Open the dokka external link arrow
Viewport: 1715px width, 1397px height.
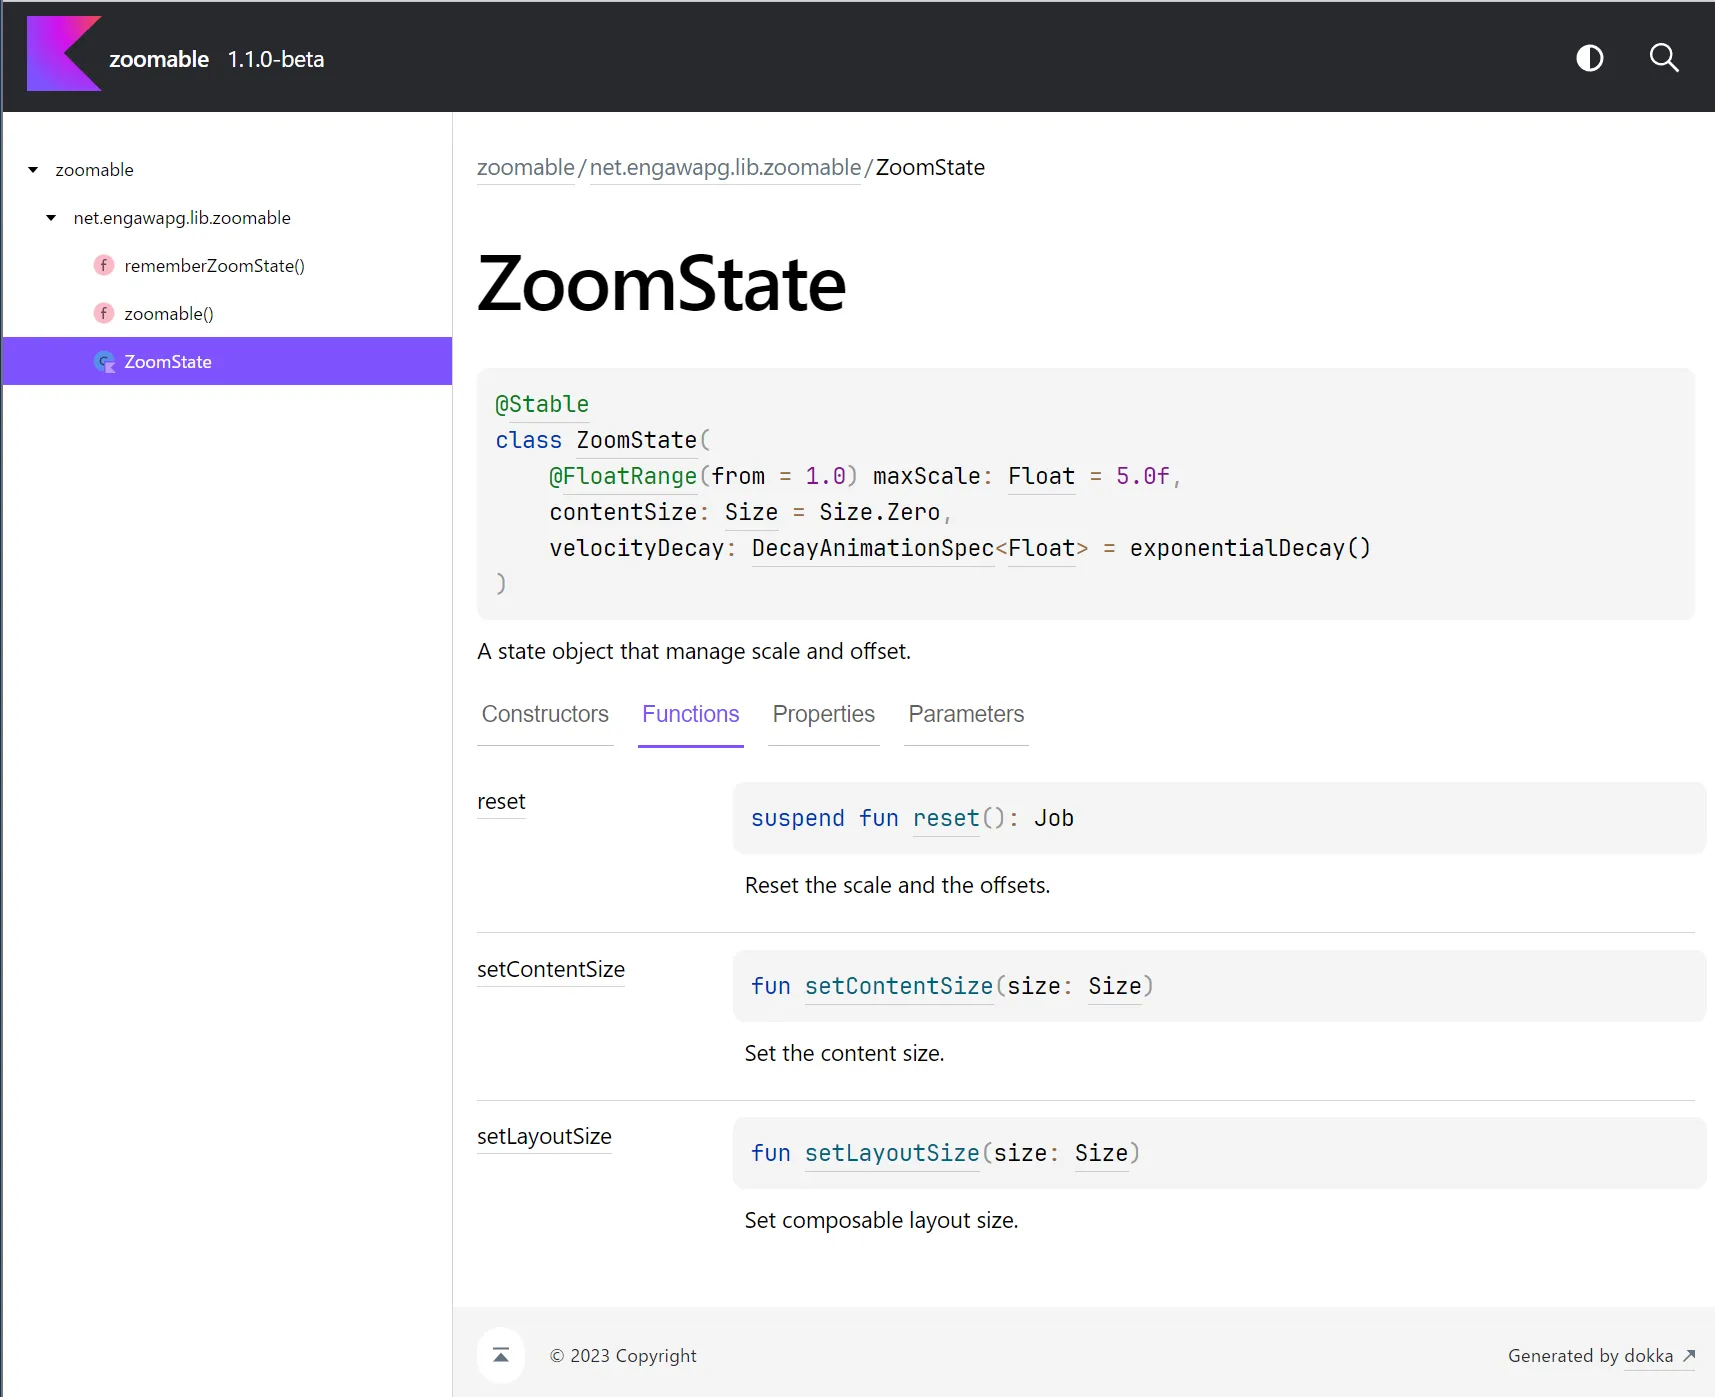point(1689,1356)
